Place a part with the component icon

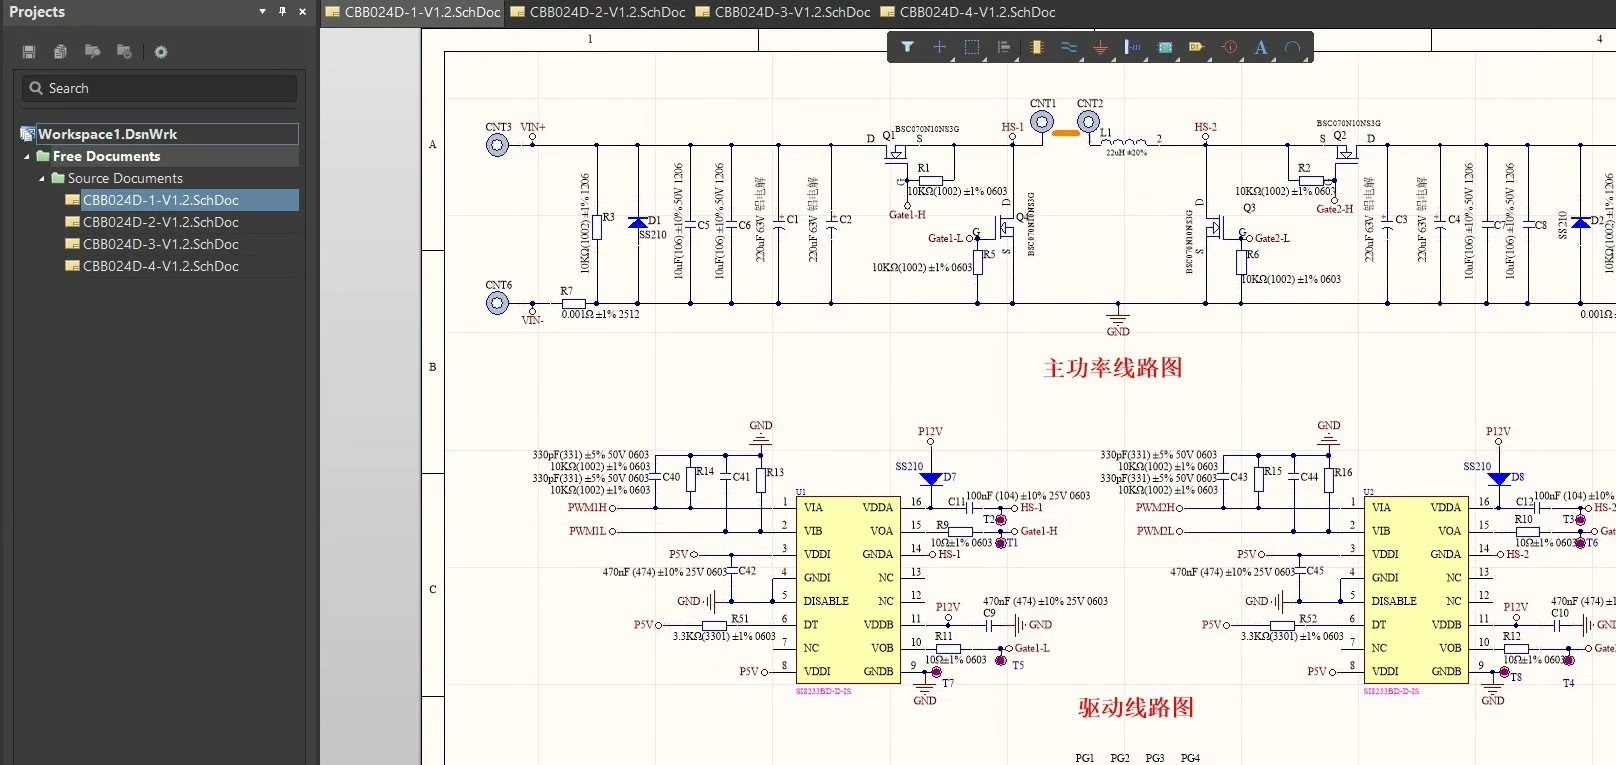pos(1037,47)
